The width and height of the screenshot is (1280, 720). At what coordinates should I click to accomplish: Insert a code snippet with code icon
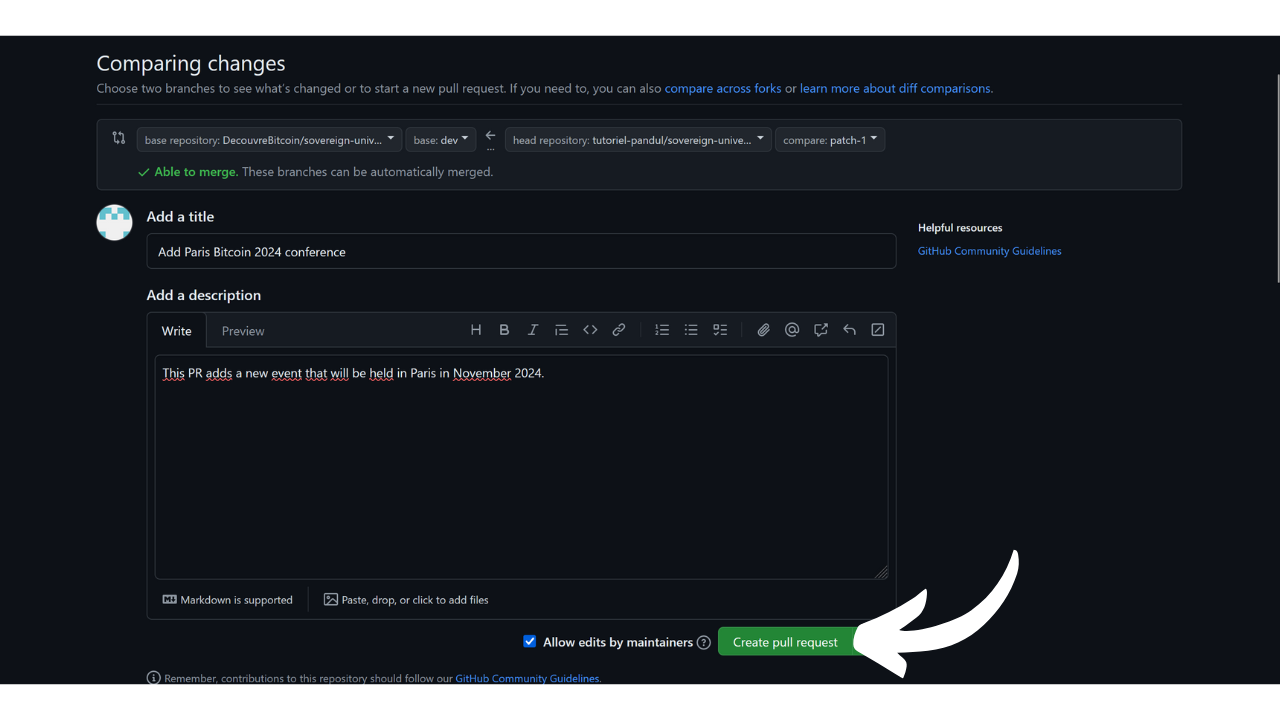click(590, 330)
